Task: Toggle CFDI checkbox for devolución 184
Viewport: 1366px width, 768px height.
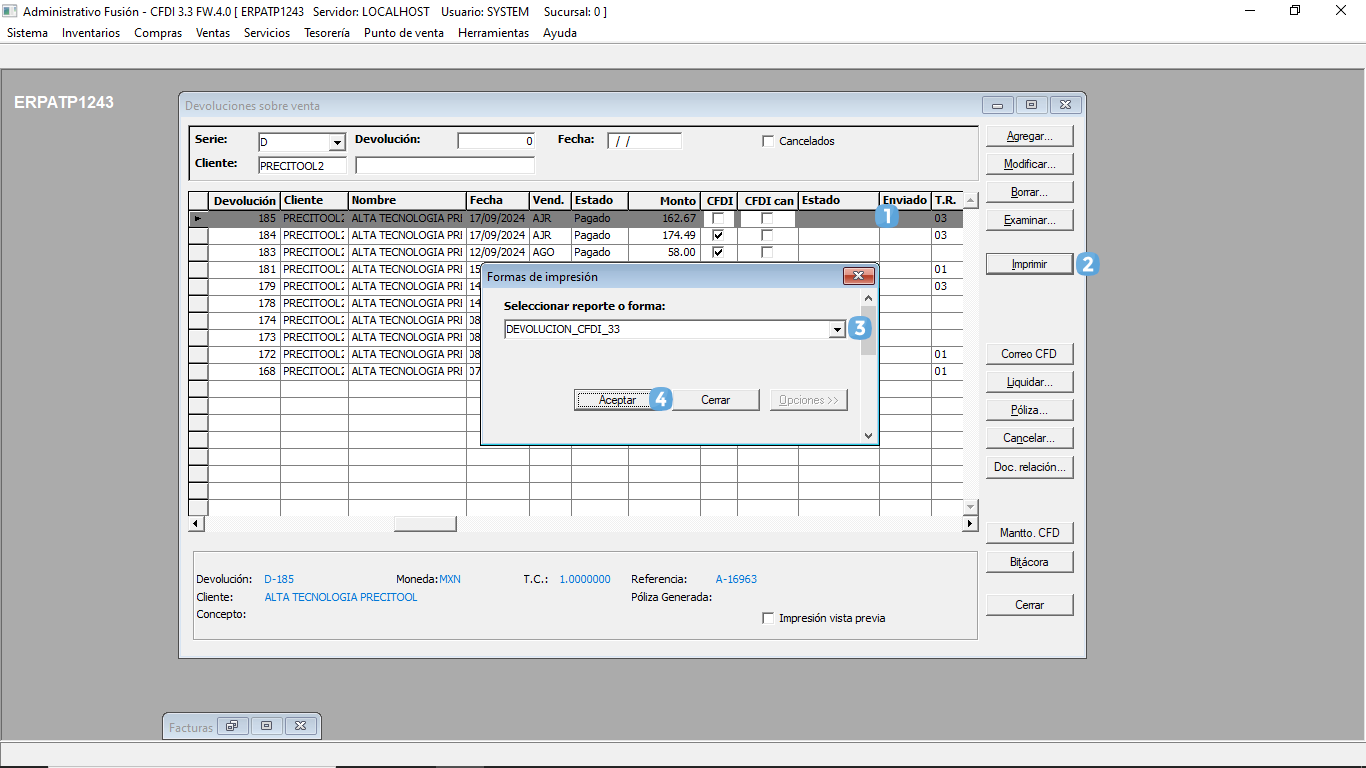Action: tap(718, 235)
